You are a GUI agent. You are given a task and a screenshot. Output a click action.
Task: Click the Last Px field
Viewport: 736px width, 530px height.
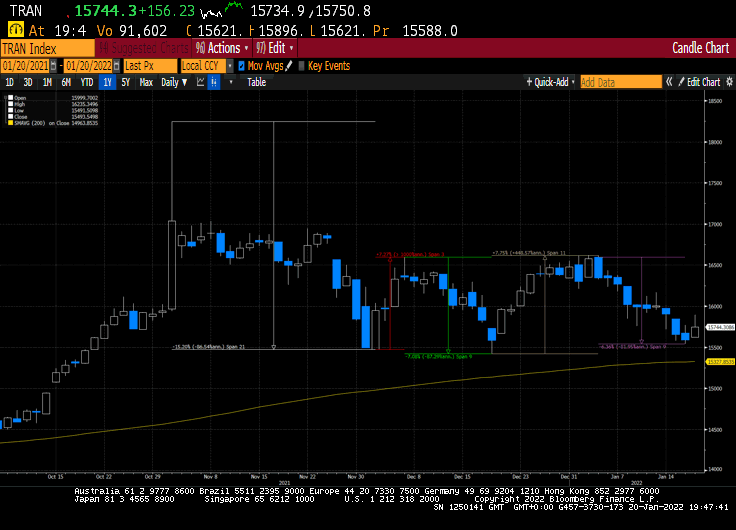(x=150, y=66)
